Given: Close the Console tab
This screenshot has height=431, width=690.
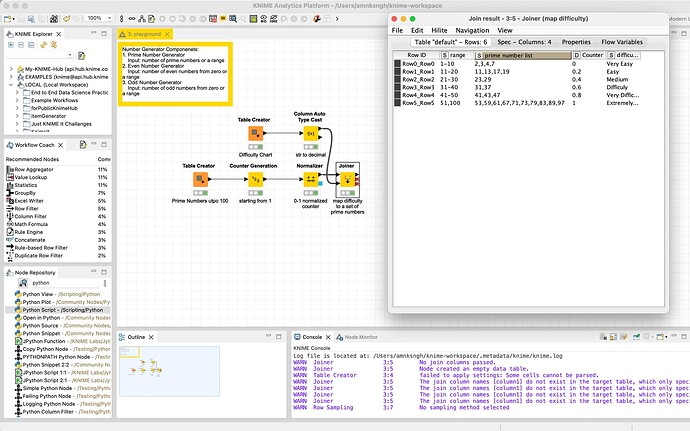Looking at the screenshot, I should click(328, 337).
